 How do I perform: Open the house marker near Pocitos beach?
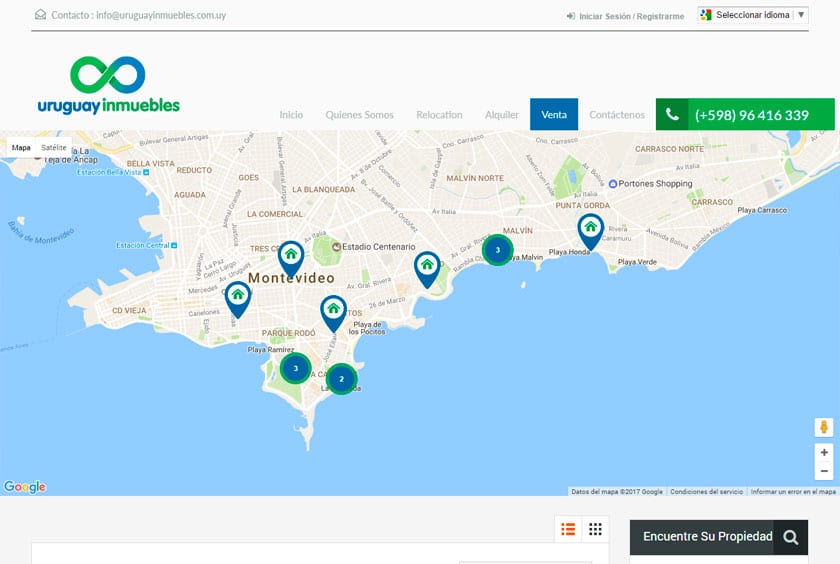click(333, 313)
